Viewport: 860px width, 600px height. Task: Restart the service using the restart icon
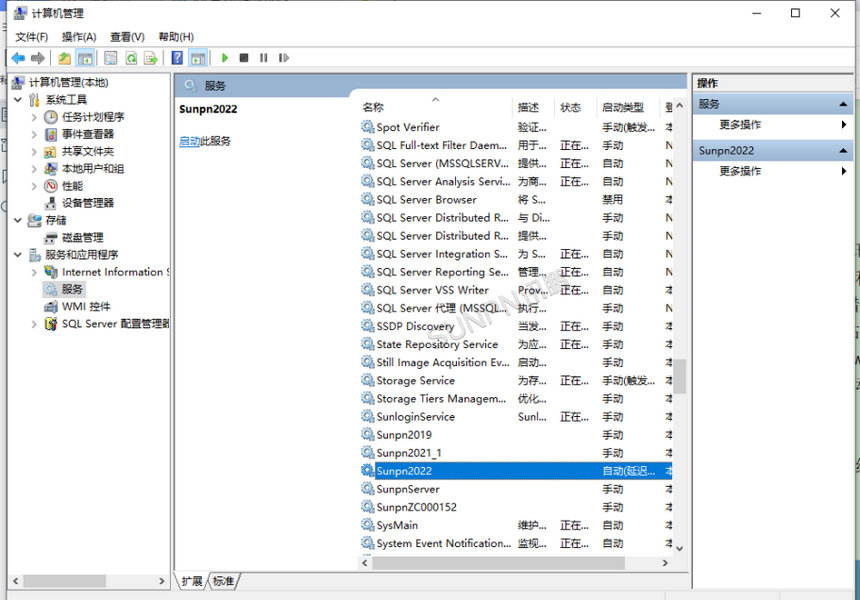284,58
